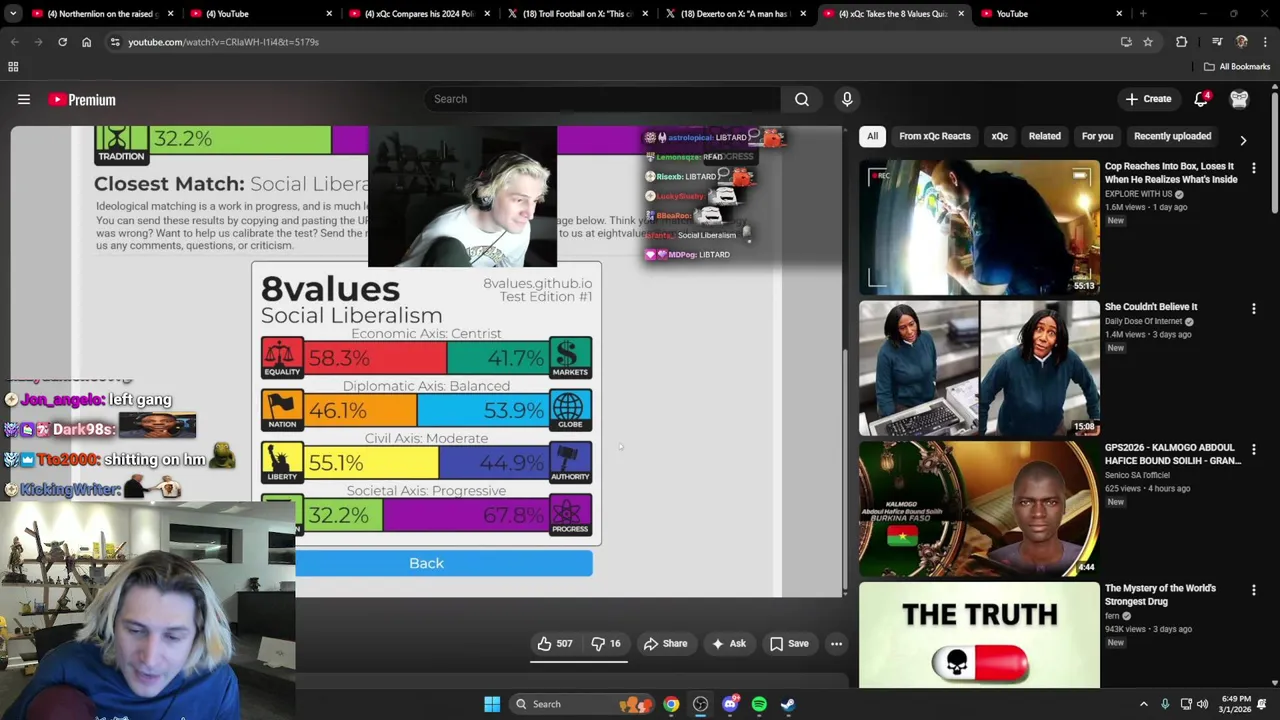Select the All filter chip
Image resolution: width=1280 pixels, height=720 pixels.
point(872,136)
